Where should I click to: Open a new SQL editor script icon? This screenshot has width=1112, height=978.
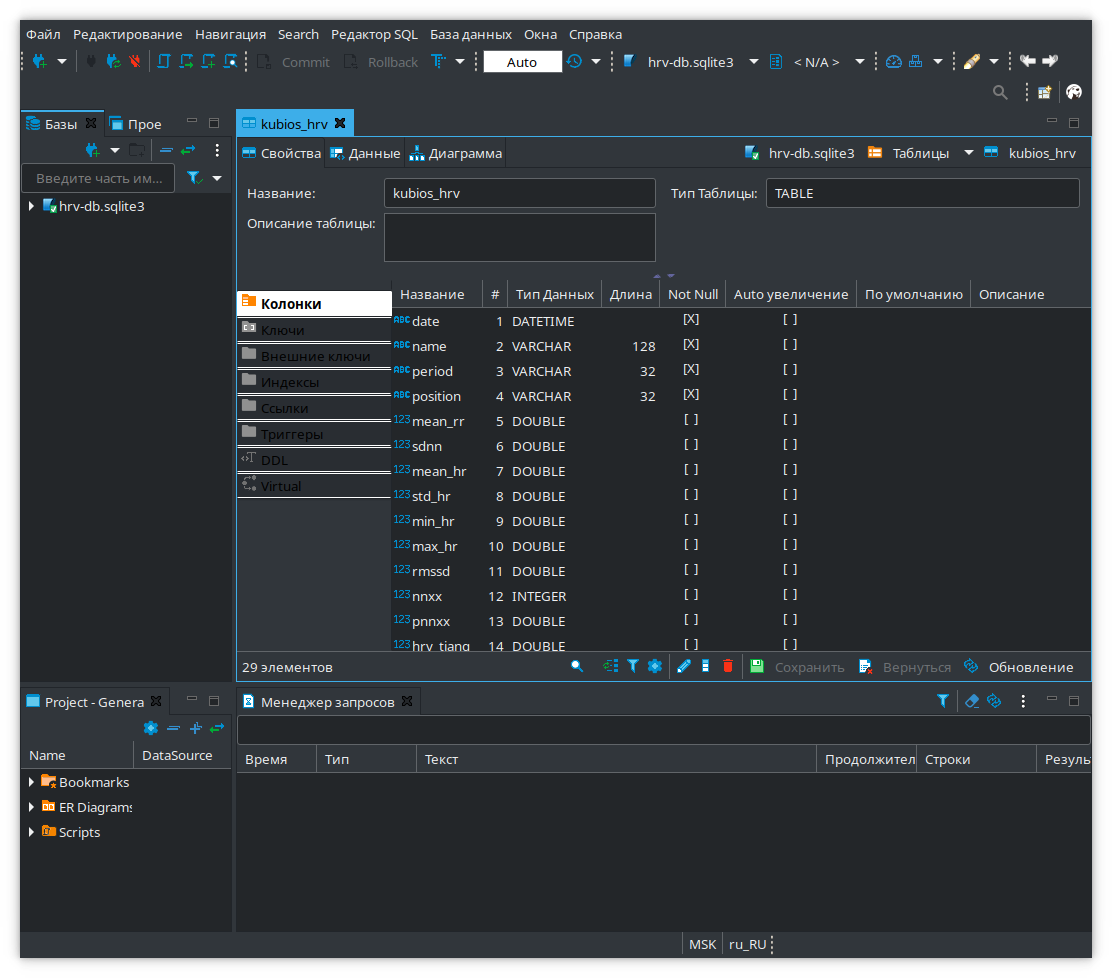163,62
